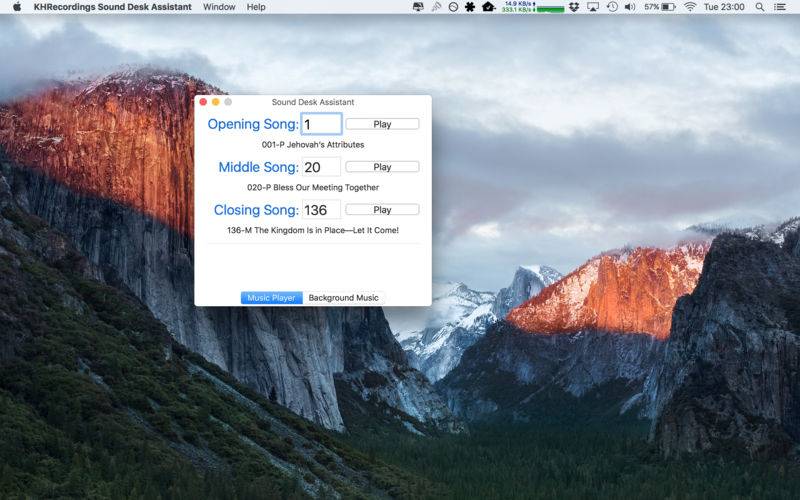Click the Dropbox menu bar icon
The image size is (800, 500).
tap(574, 7)
